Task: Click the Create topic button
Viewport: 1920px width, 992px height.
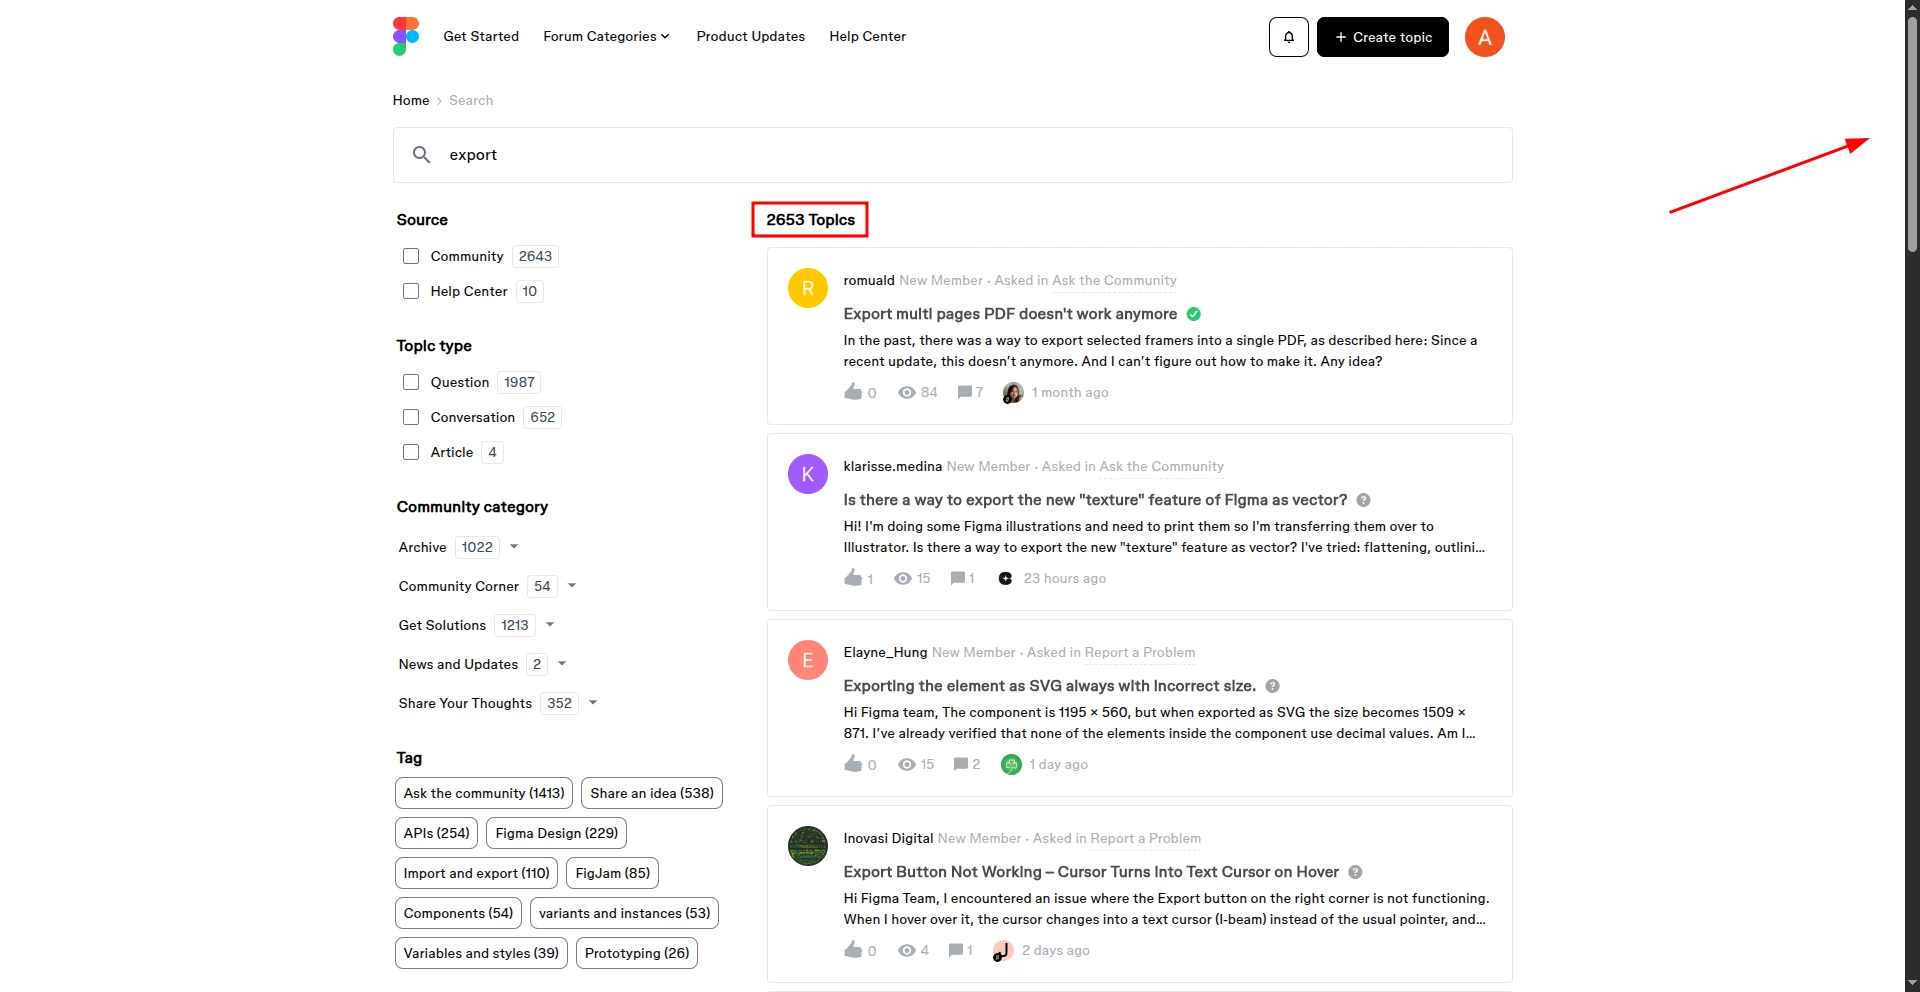Action: [x=1382, y=37]
